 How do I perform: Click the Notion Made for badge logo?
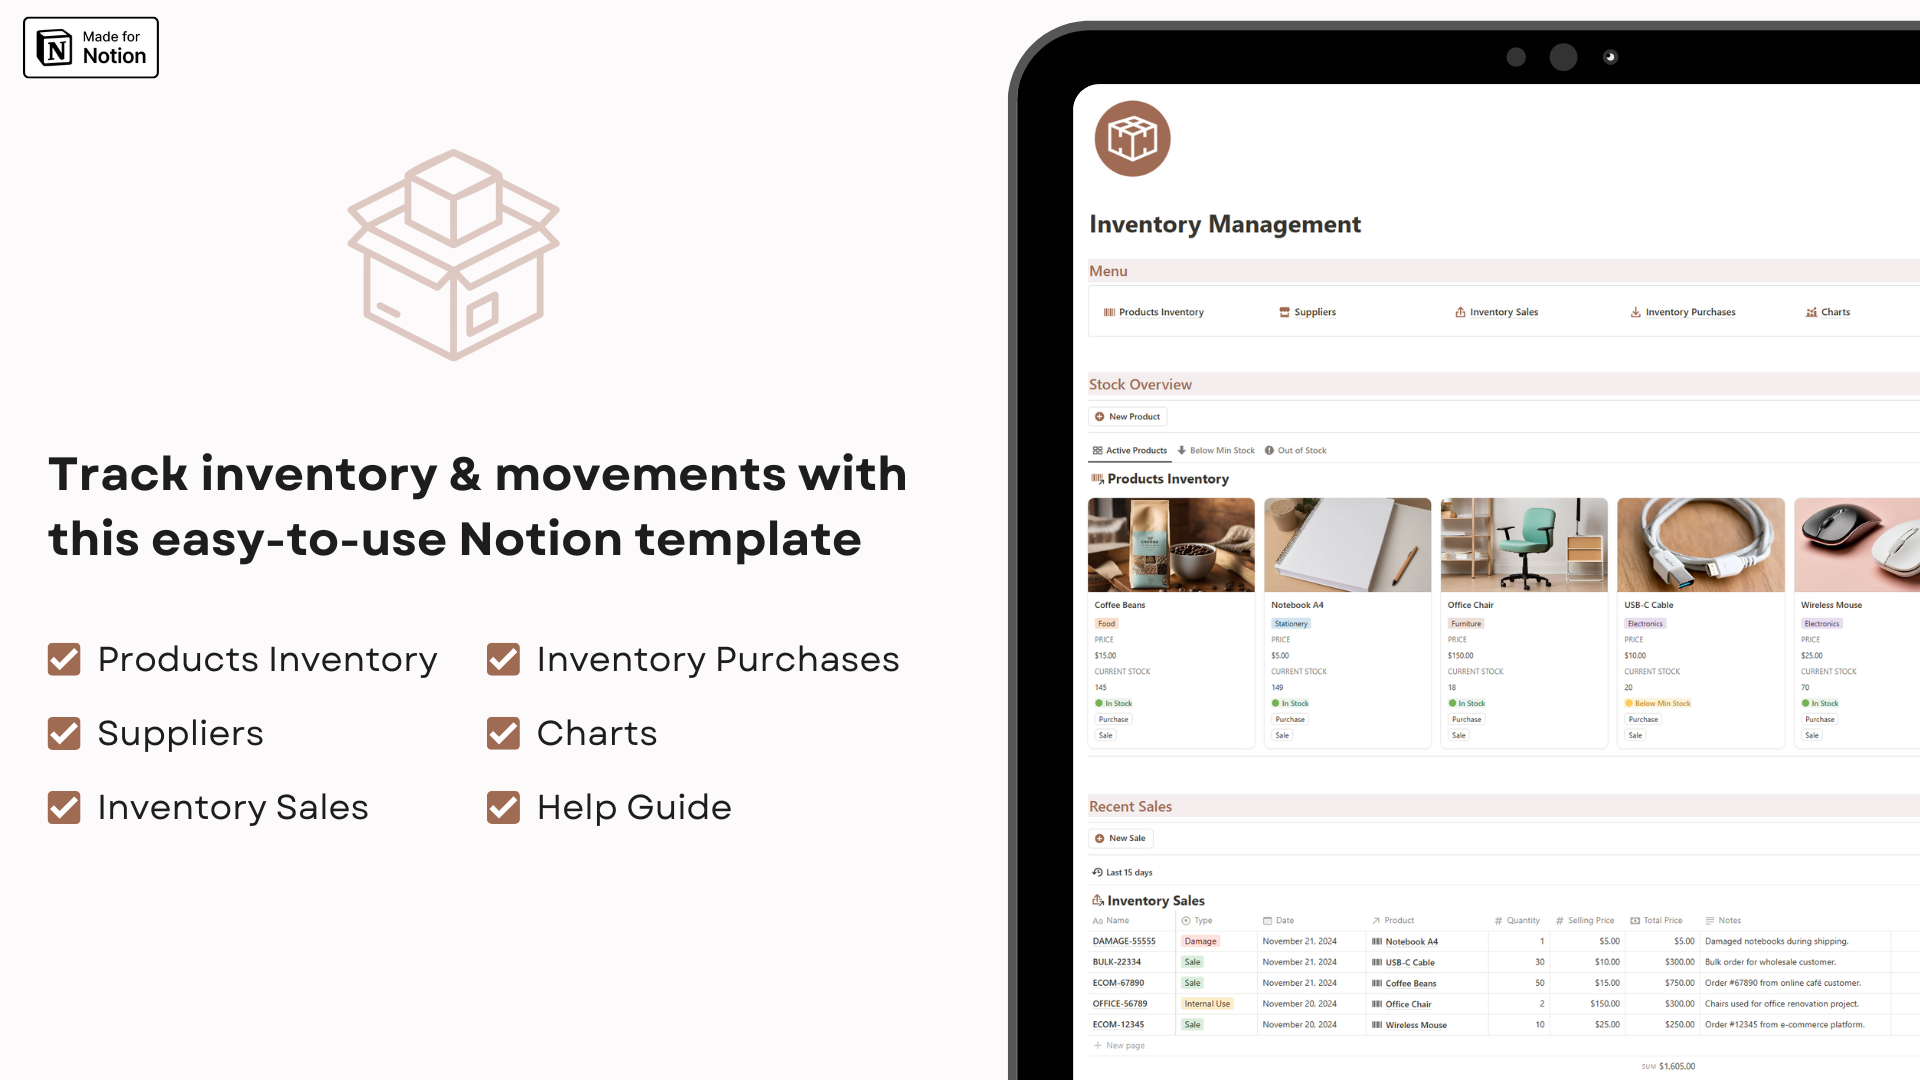[x=90, y=47]
